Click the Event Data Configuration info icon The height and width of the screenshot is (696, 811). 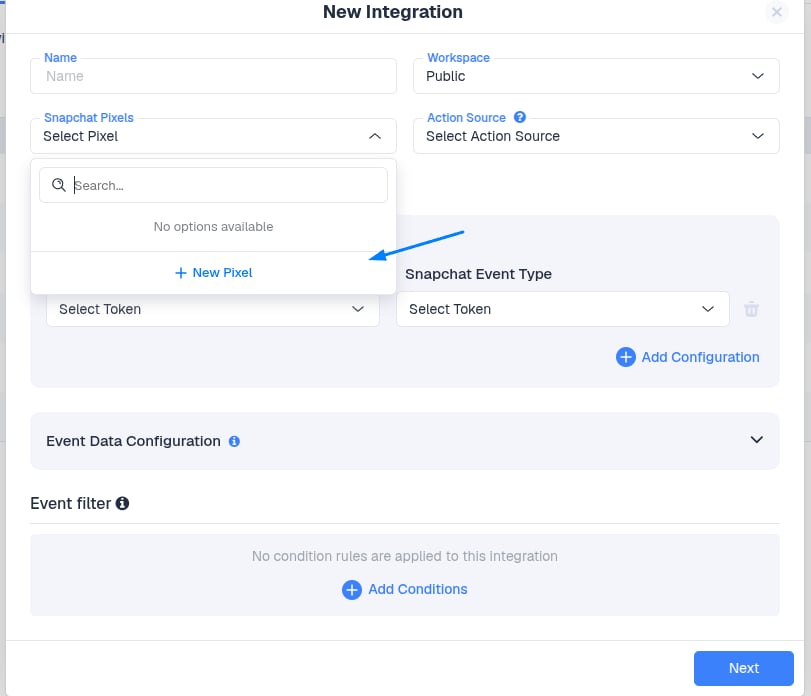click(234, 441)
